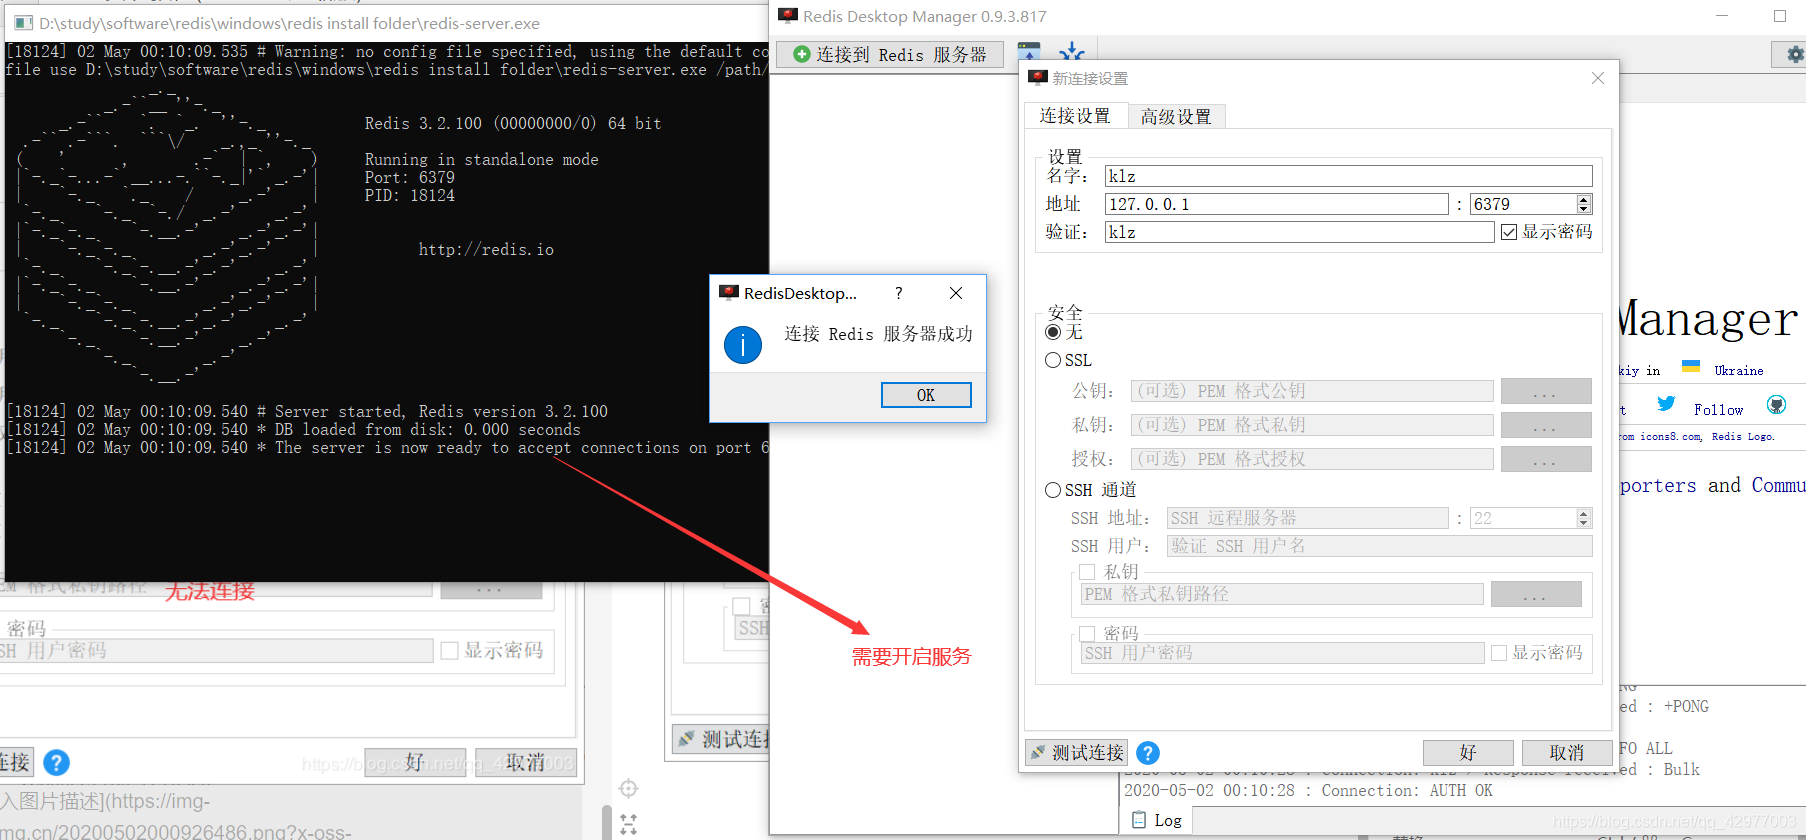Click the ? help button in the message box
Screen dimensions: 1806x840
[x=899, y=293]
